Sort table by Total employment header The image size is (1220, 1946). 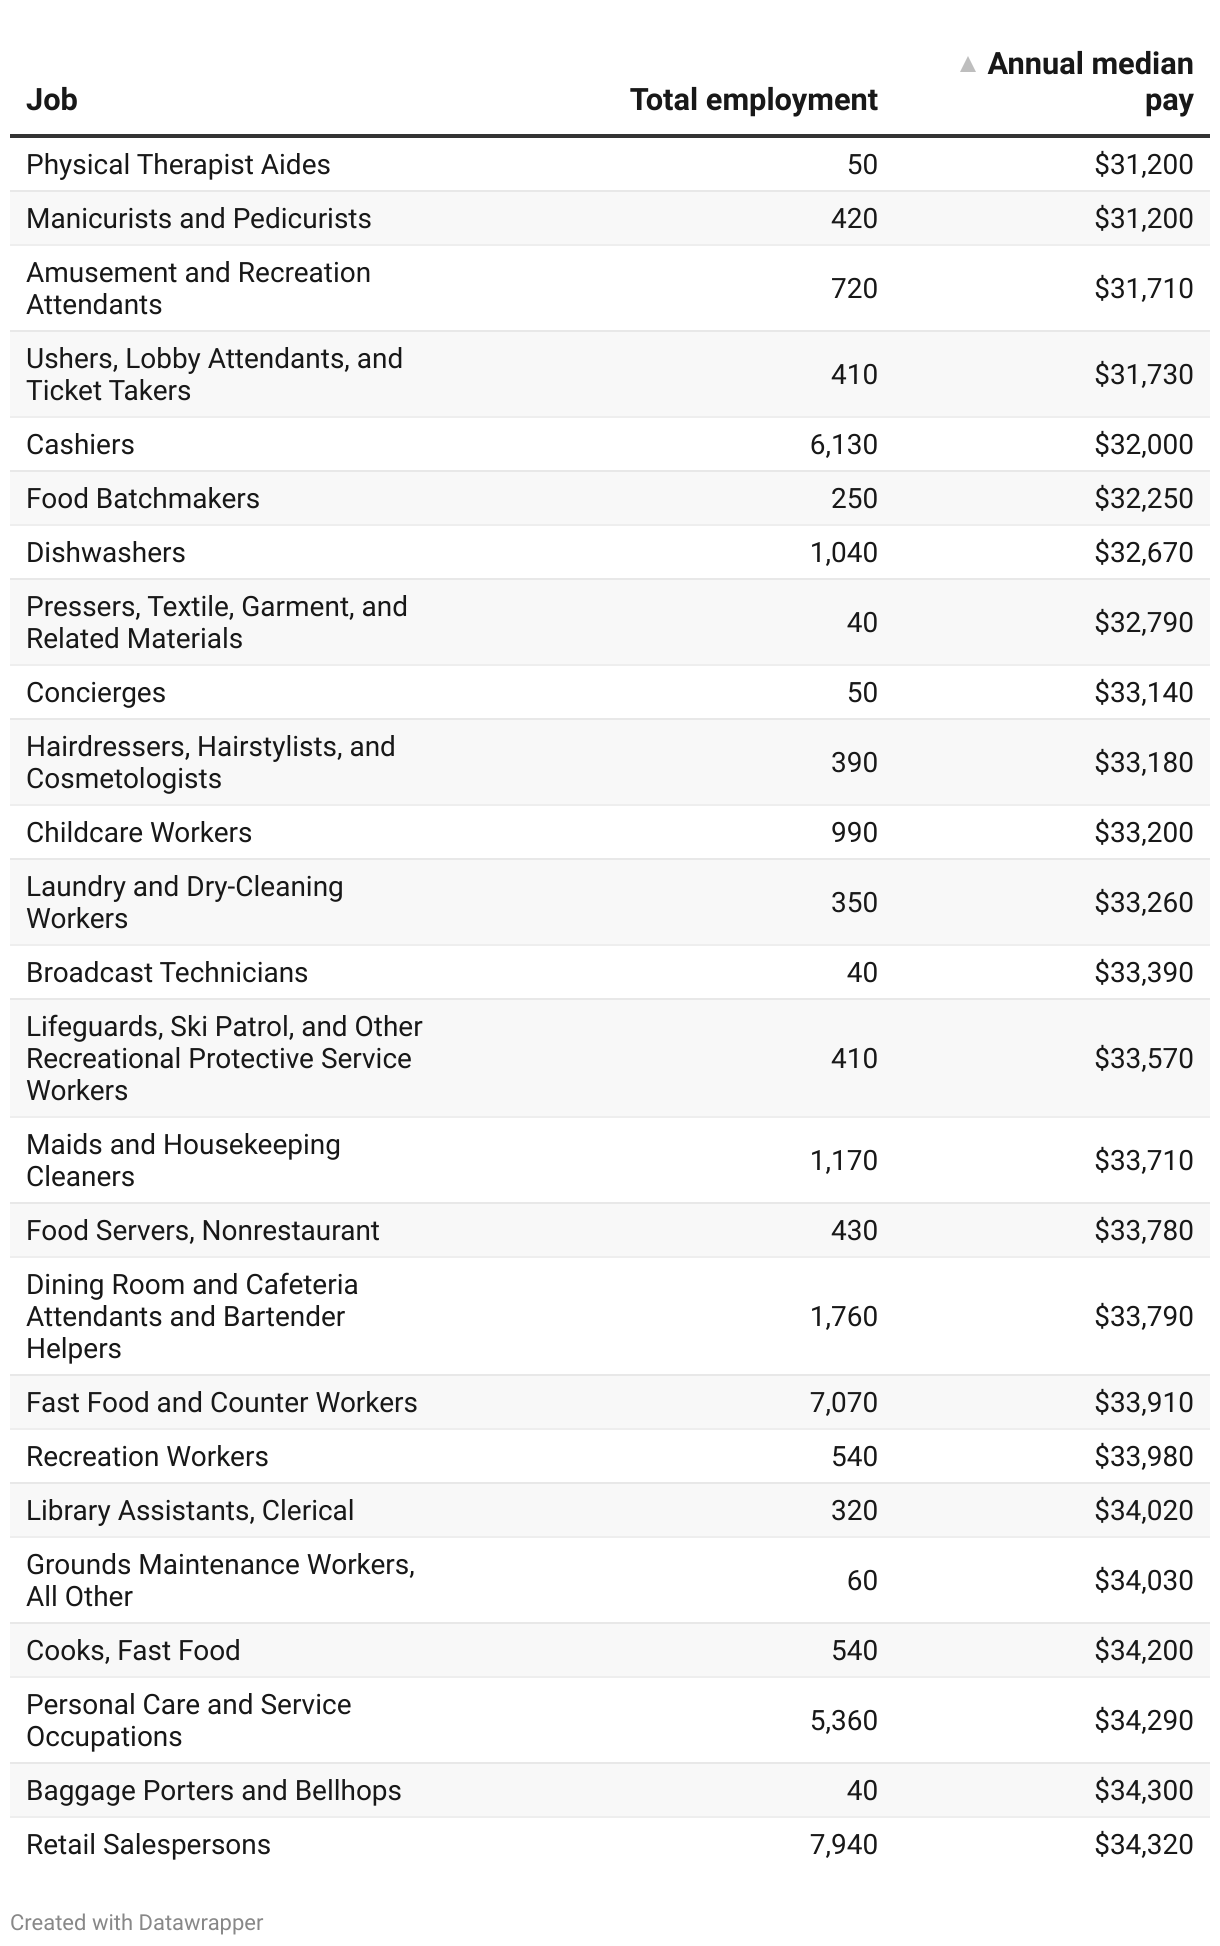point(754,100)
